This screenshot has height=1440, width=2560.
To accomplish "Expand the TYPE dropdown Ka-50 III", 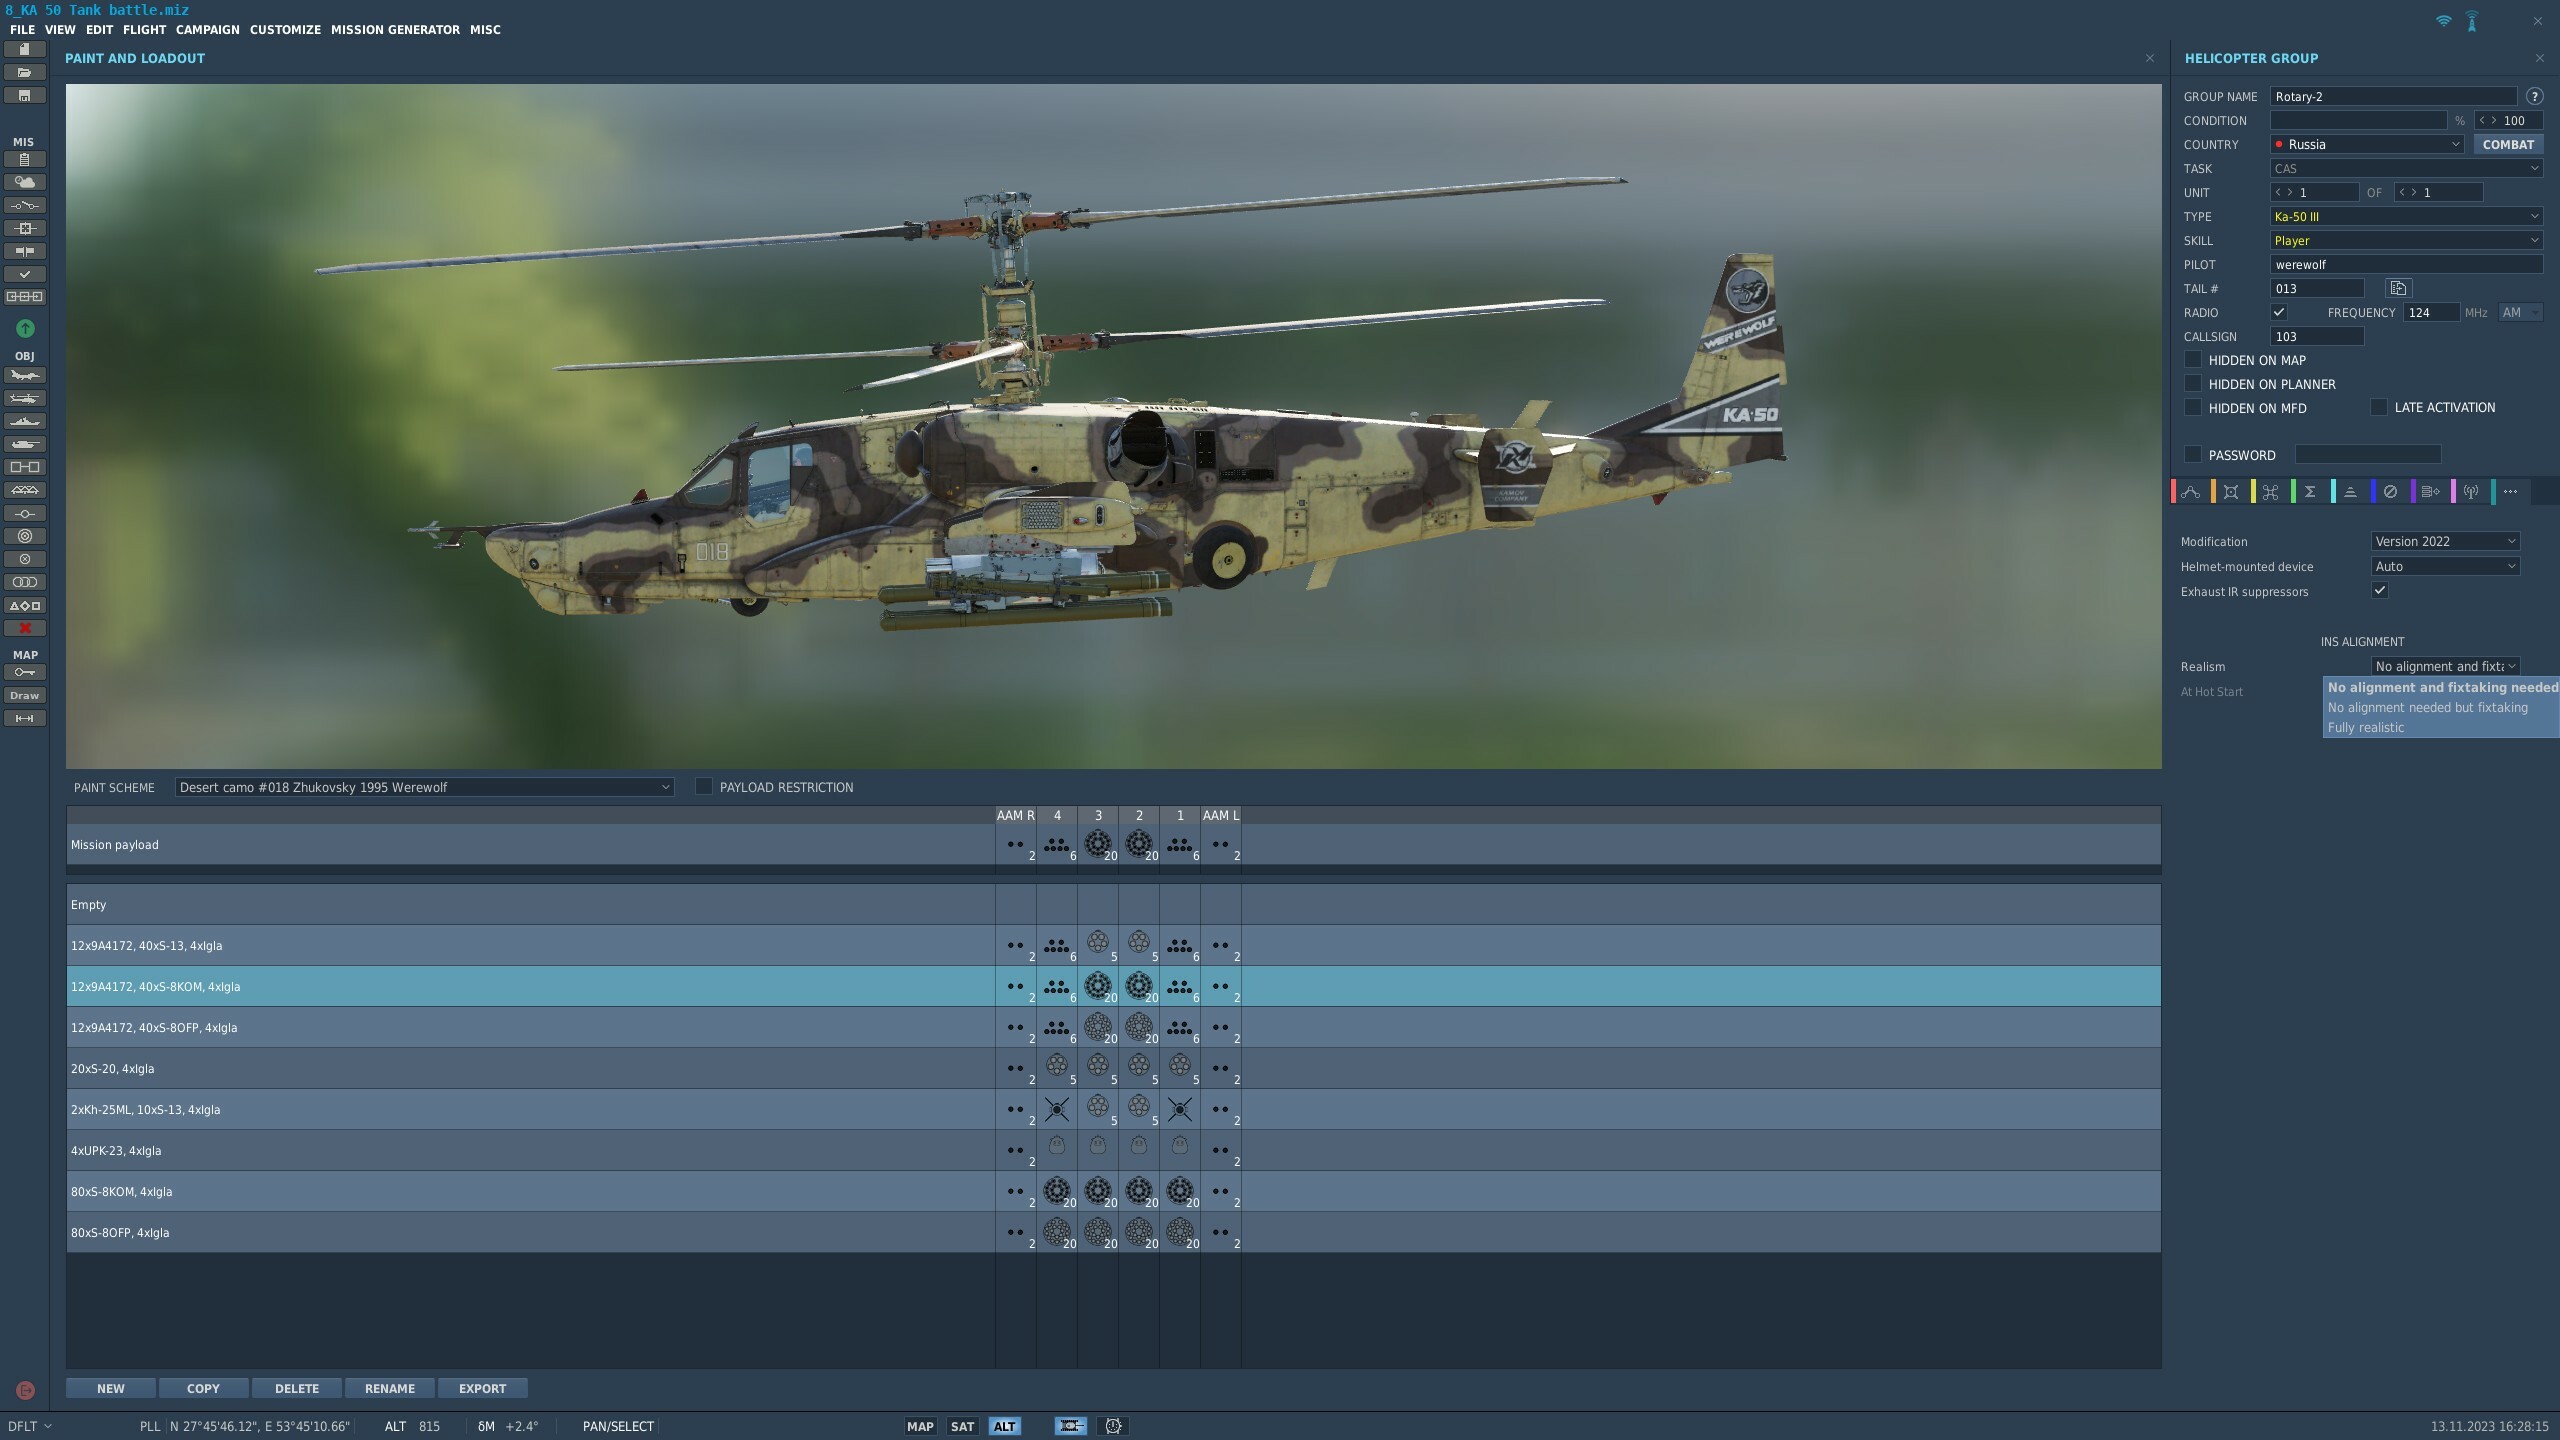I will (x=2406, y=216).
